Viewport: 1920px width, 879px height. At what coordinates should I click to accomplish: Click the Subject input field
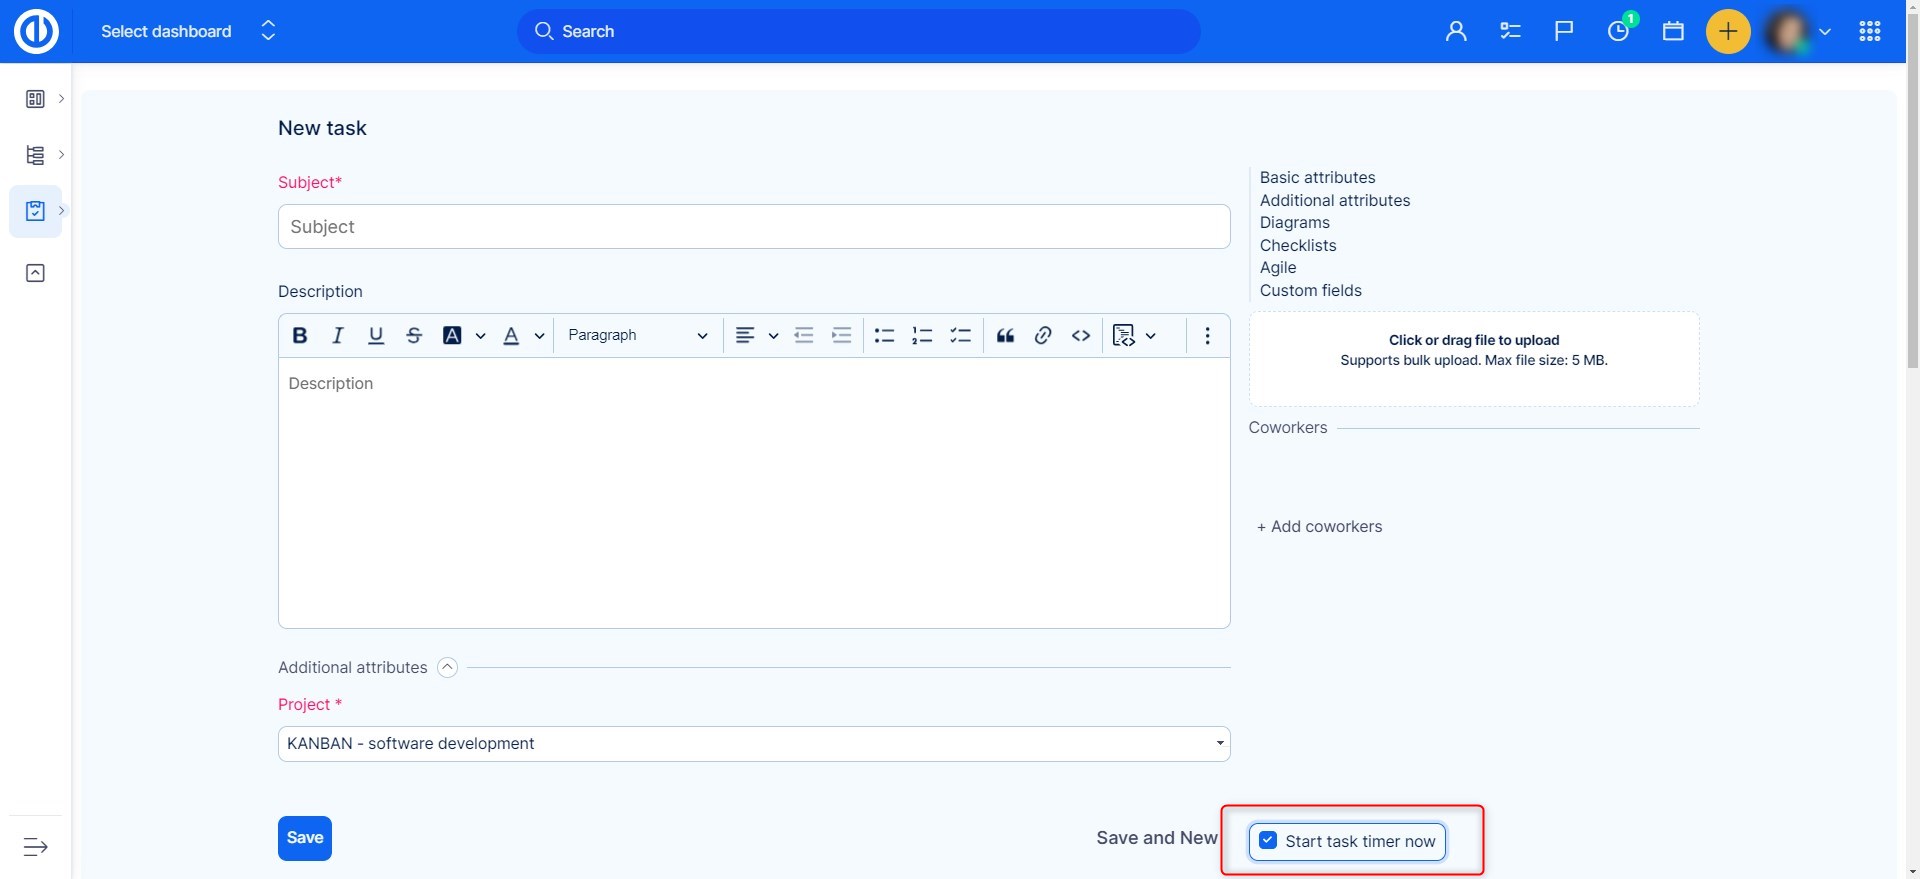click(x=753, y=227)
